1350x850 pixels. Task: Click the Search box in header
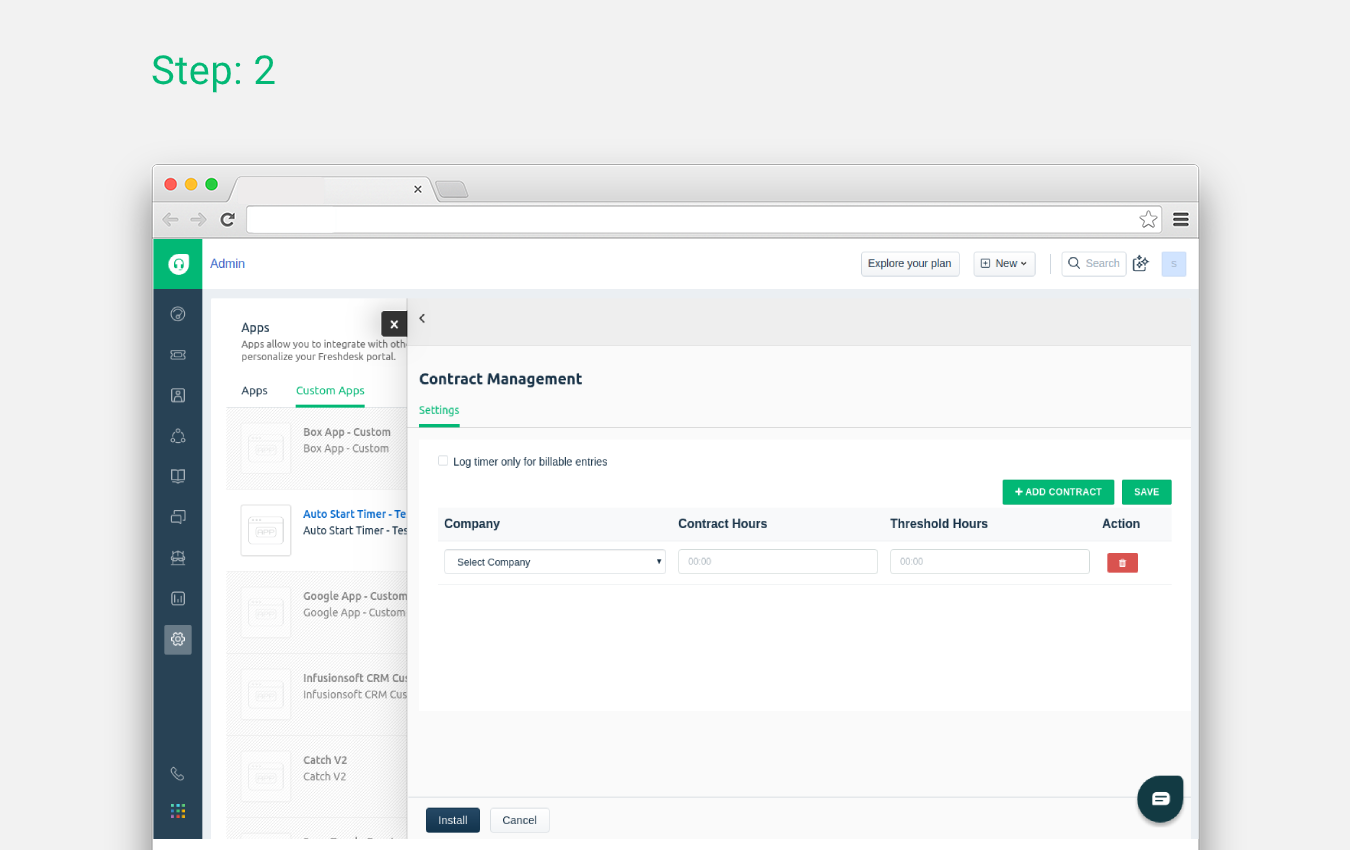tap(1094, 264)
